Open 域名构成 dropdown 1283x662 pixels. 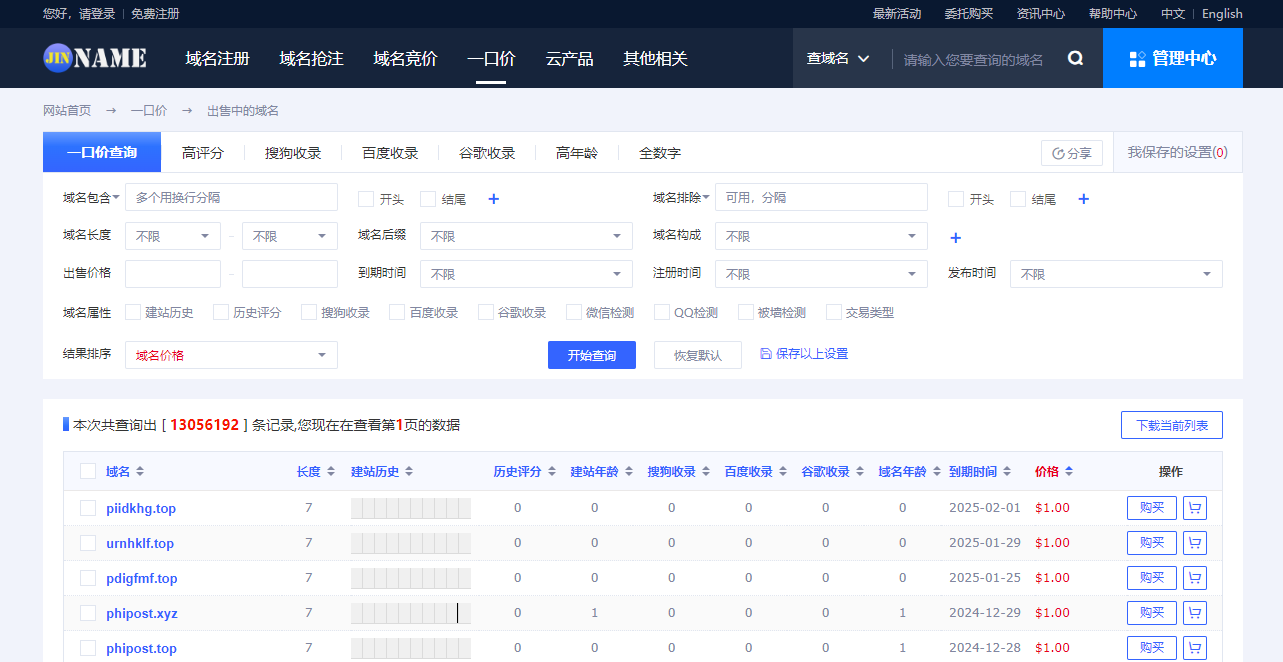pos(822,236)
